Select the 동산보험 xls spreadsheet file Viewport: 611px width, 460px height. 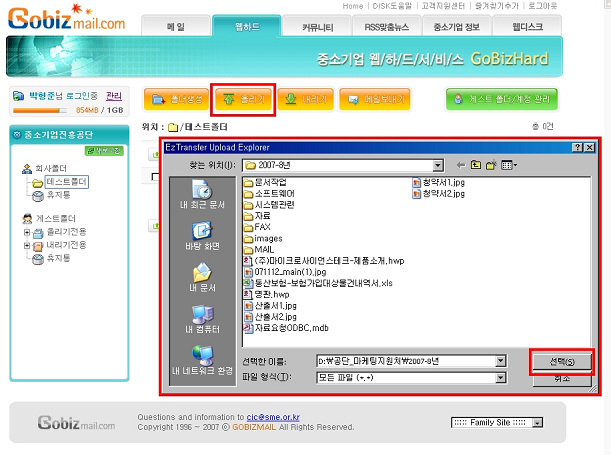[x=318, y=283]
